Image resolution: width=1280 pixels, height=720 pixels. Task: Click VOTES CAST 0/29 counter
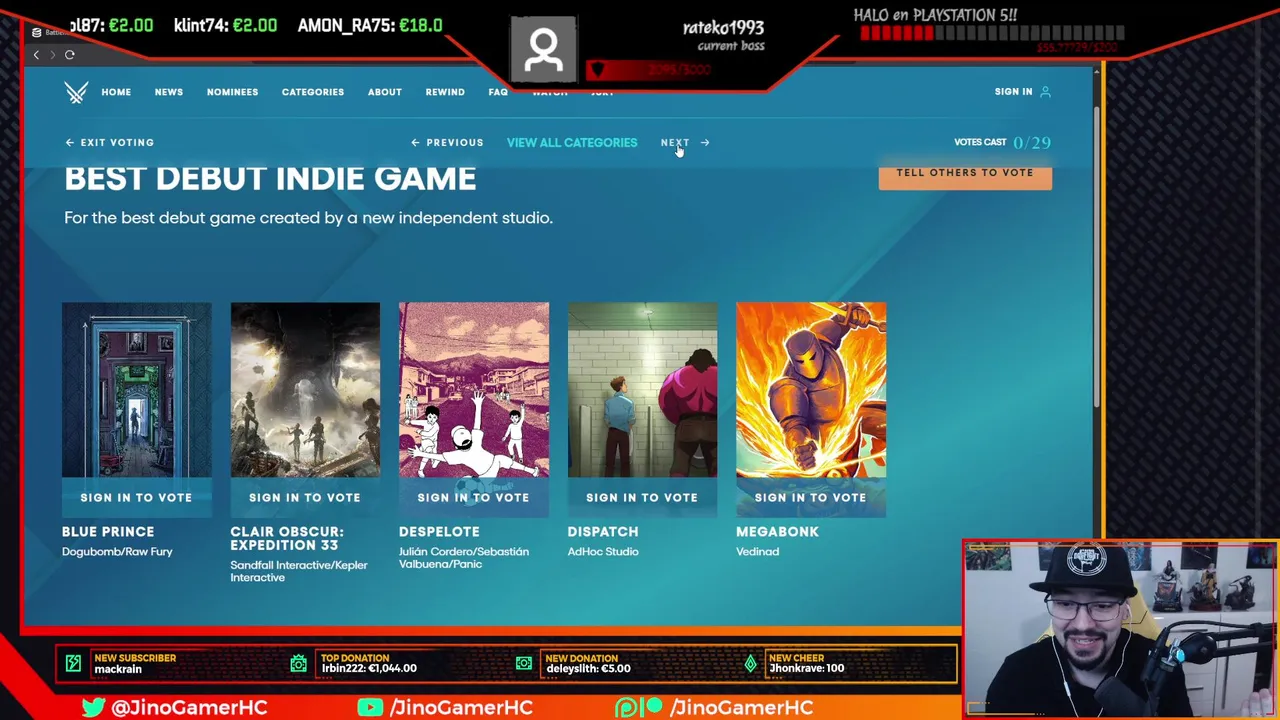1002,143
